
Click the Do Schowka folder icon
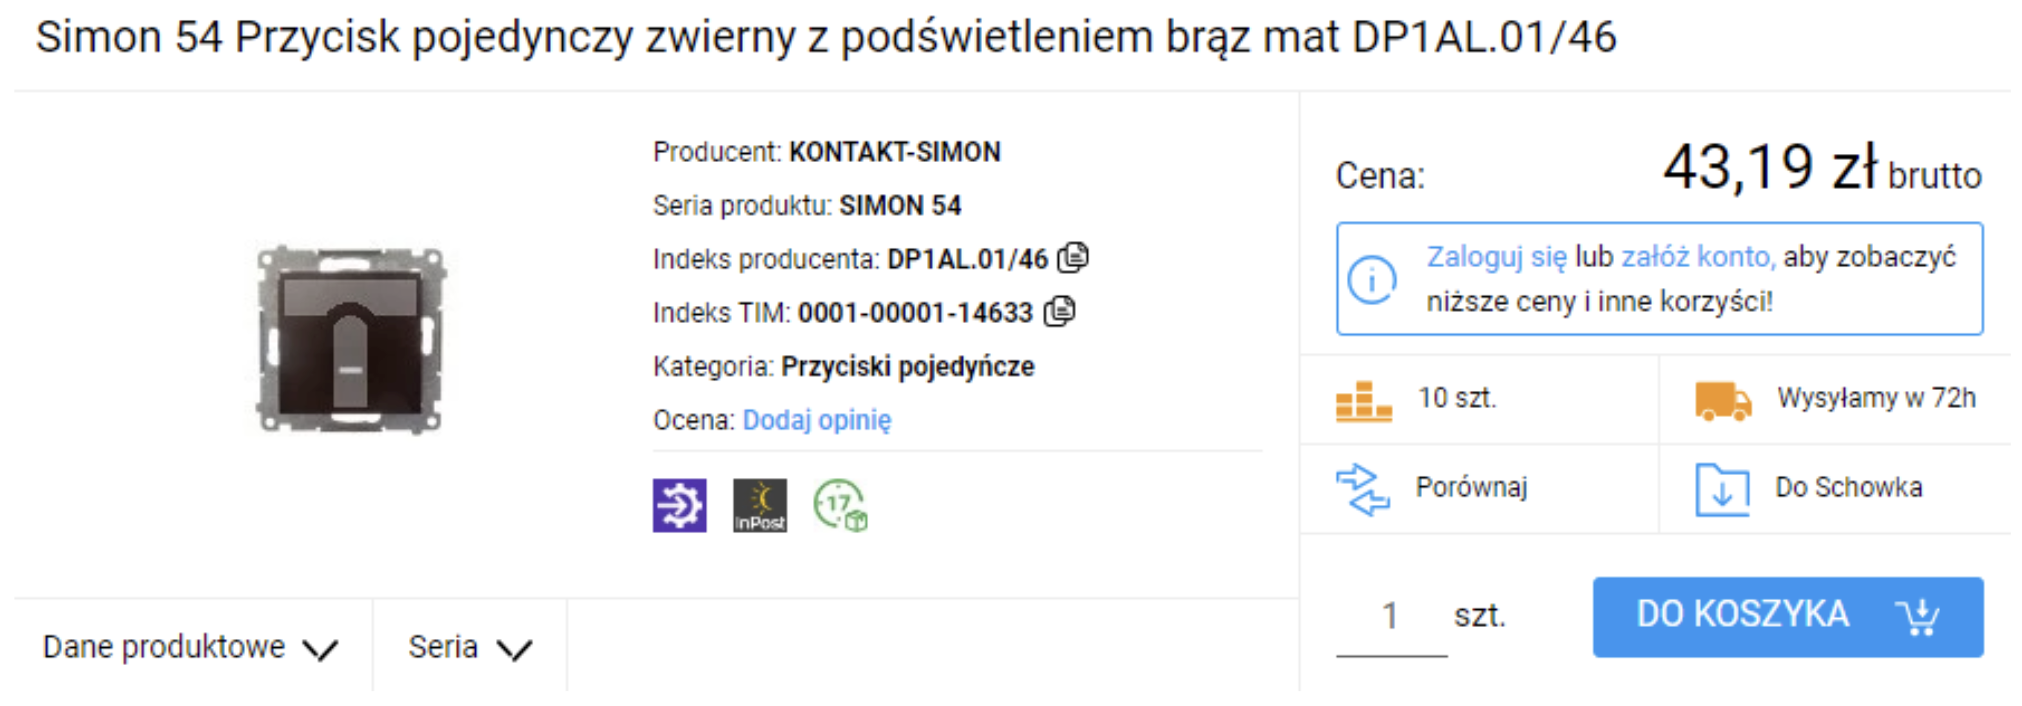click(1722, 489)
